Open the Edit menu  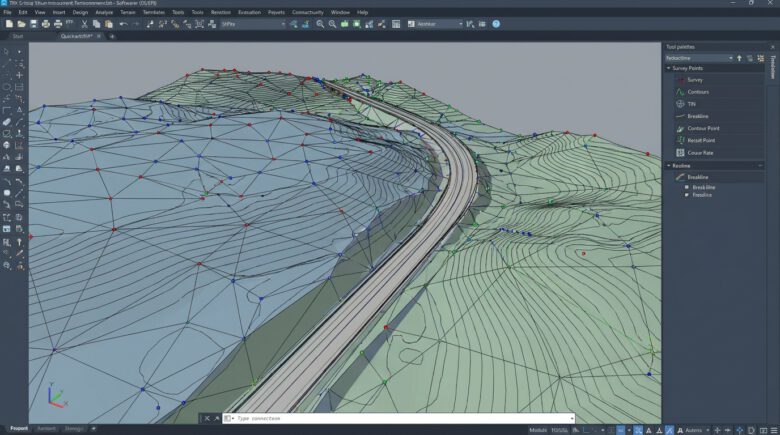[23, 12]
